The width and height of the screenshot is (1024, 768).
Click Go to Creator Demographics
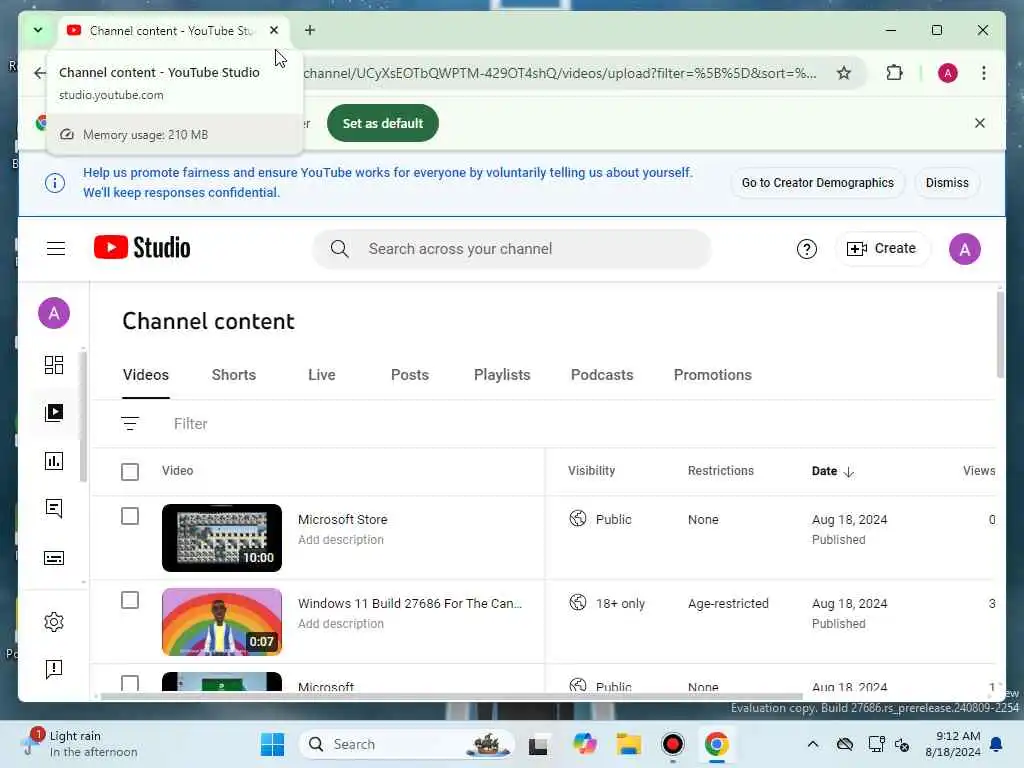pyautogui.click(x=818, y=183)
